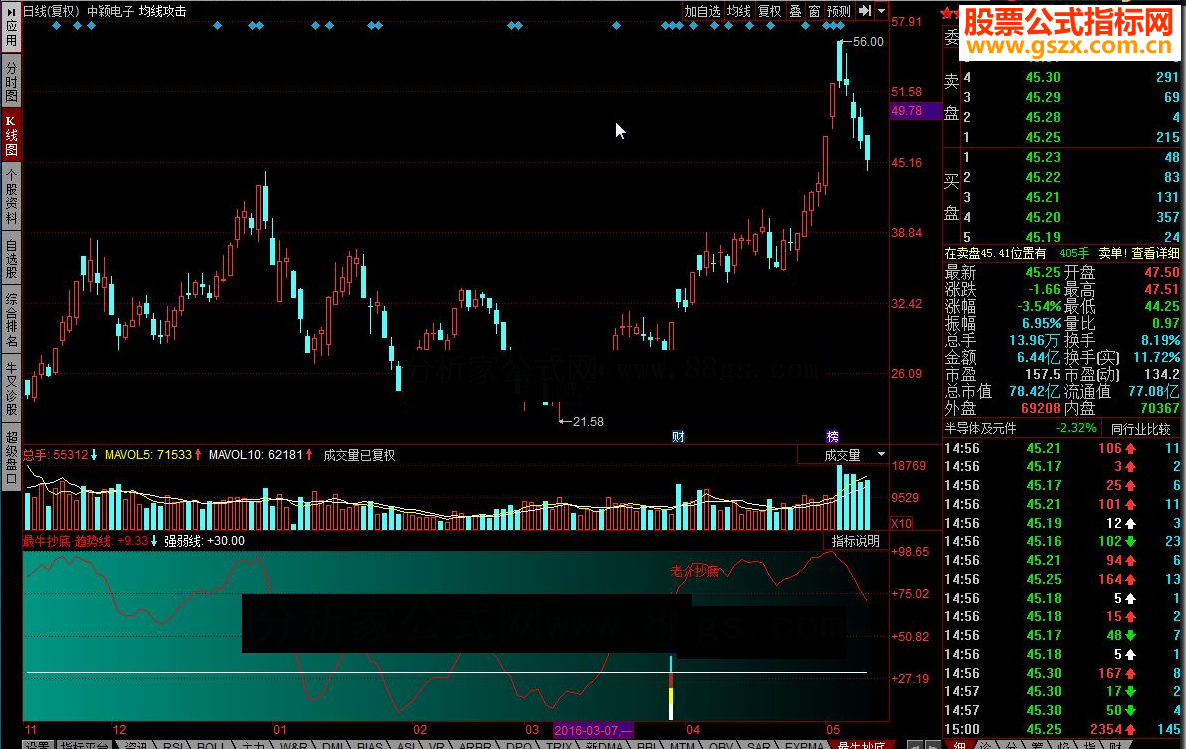Image resolution: width=1186 pixels, height=749 pixels.
Task: Switch to 分时图 view
Action: coord(11,81)
